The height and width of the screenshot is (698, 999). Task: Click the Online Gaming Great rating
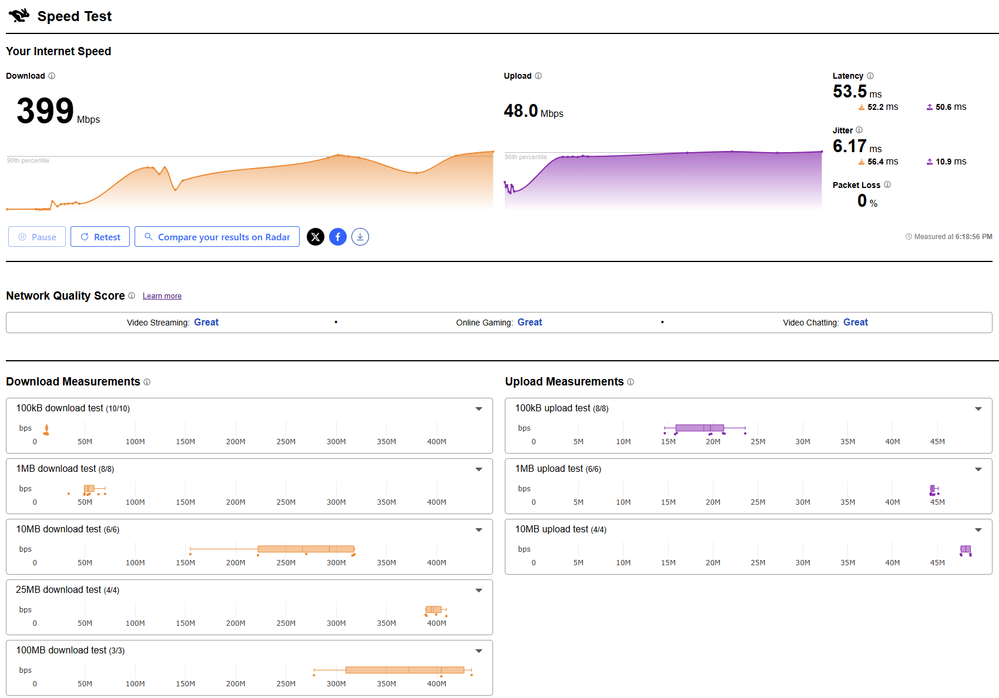pos(529,322)
